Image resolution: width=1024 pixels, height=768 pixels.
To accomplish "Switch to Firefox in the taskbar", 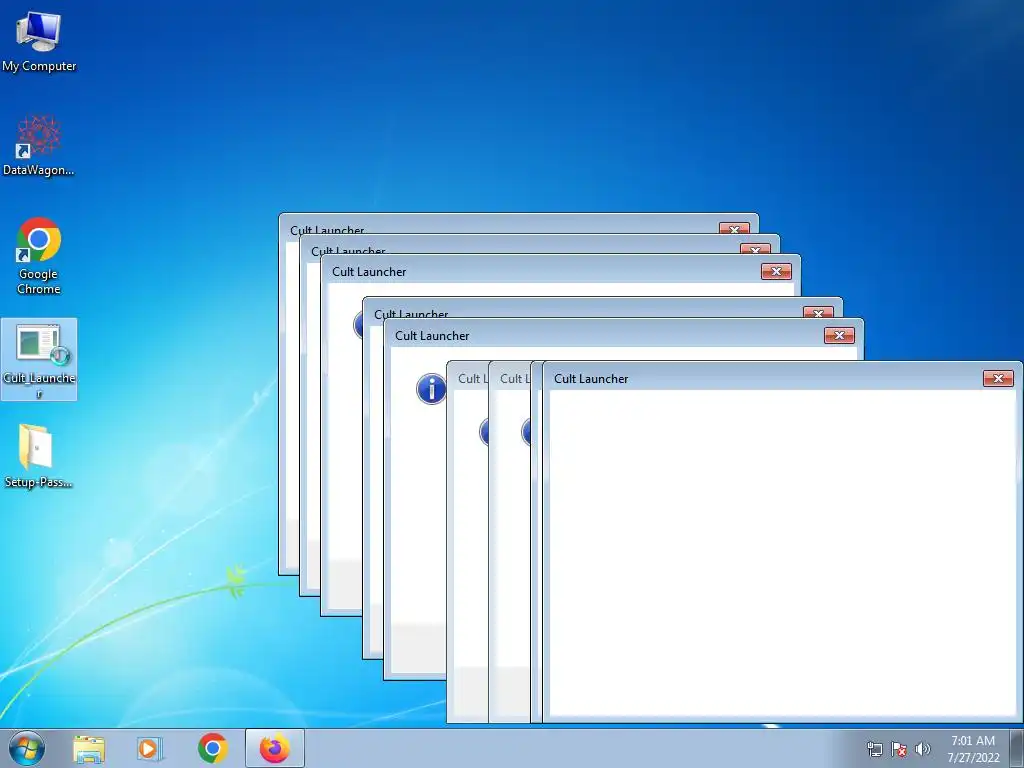I will point(275,748).
